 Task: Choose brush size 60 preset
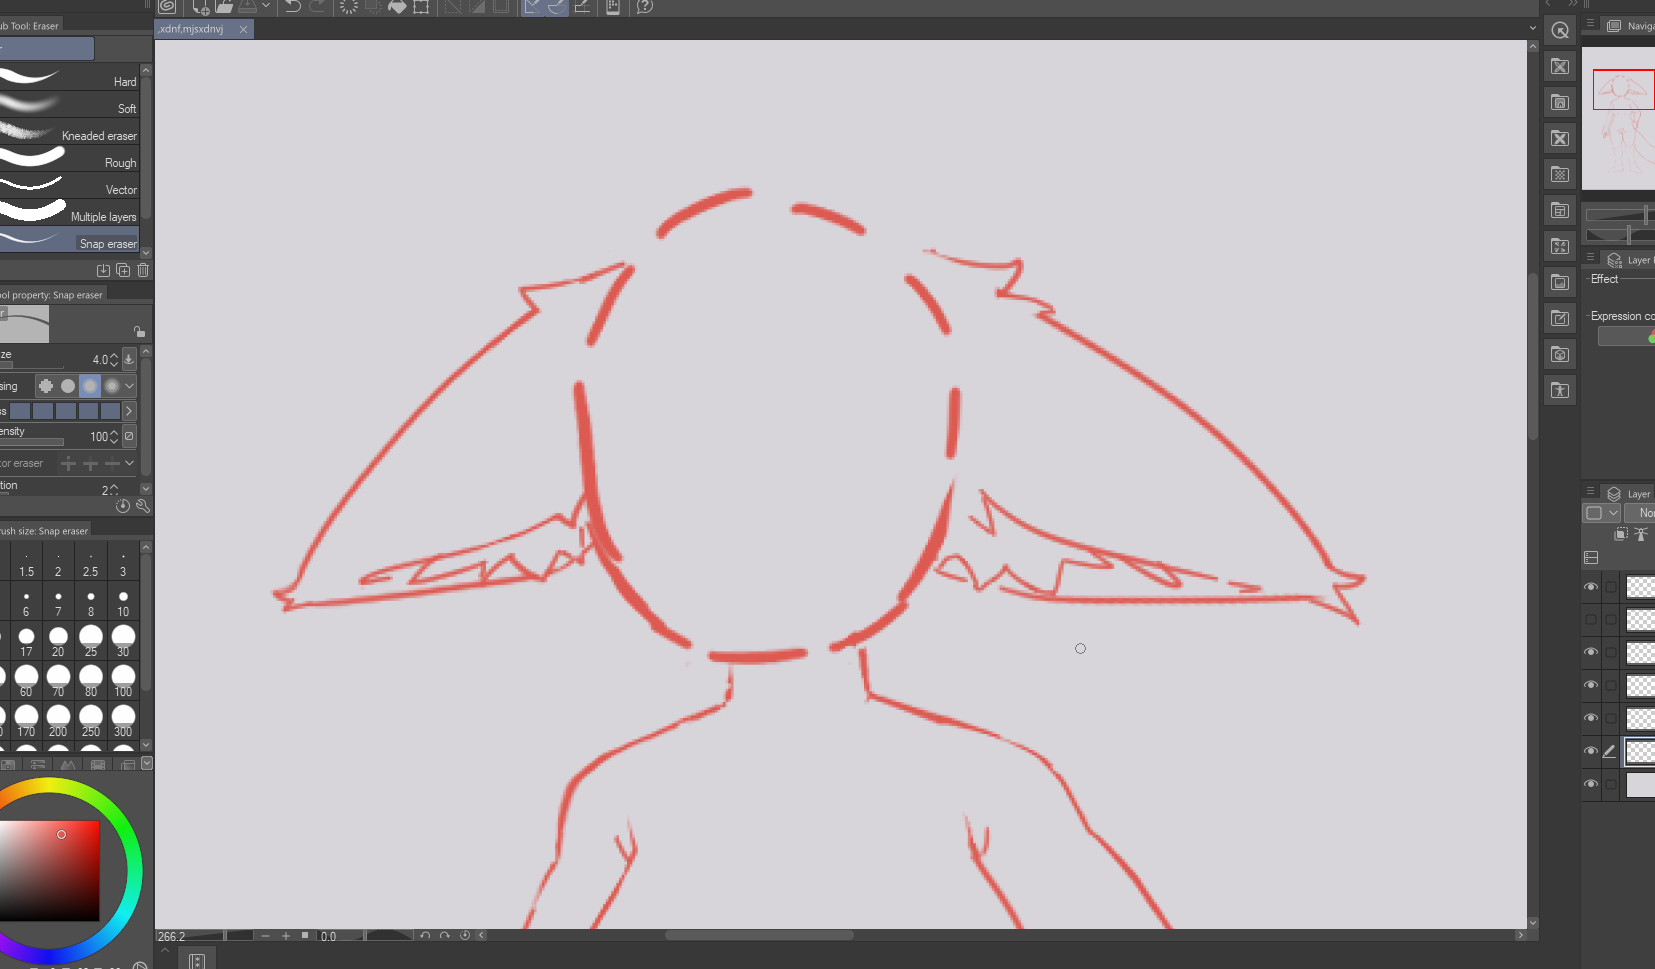[x=26, y=681]
